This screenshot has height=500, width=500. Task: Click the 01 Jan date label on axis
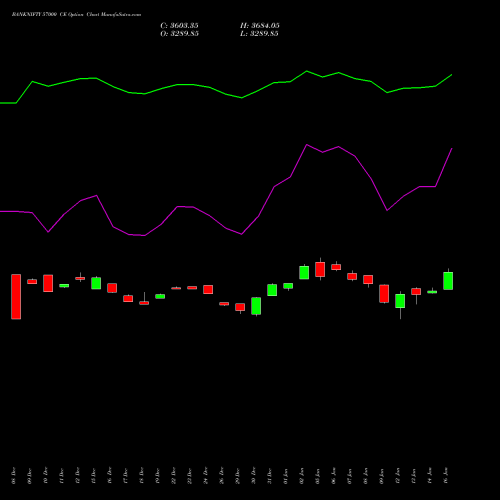point(286,476)
